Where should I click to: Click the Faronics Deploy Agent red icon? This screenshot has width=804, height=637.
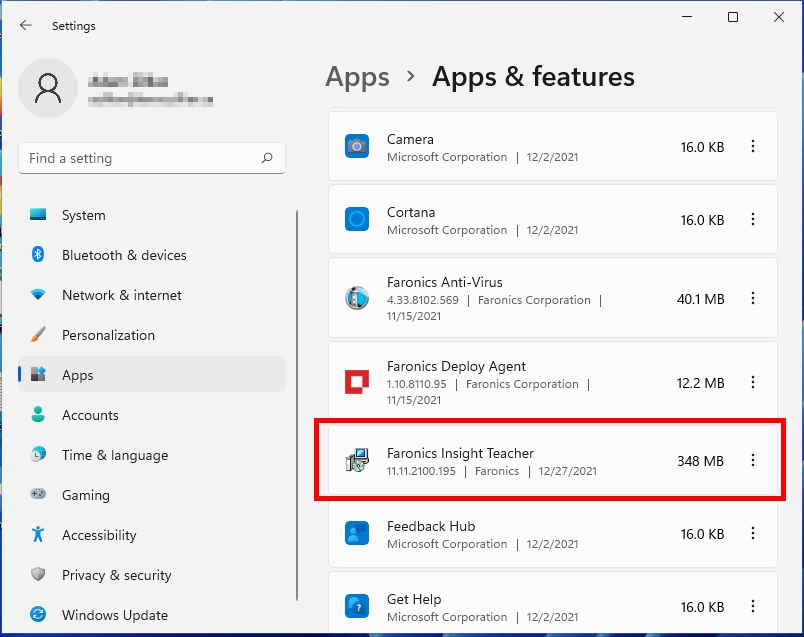(357, 382)
